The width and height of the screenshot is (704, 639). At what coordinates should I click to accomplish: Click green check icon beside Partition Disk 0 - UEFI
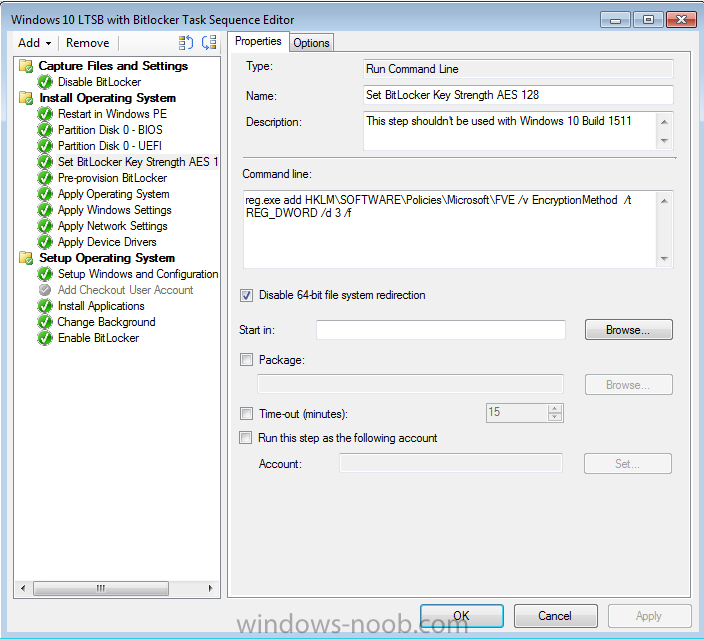tap(45, 146)
